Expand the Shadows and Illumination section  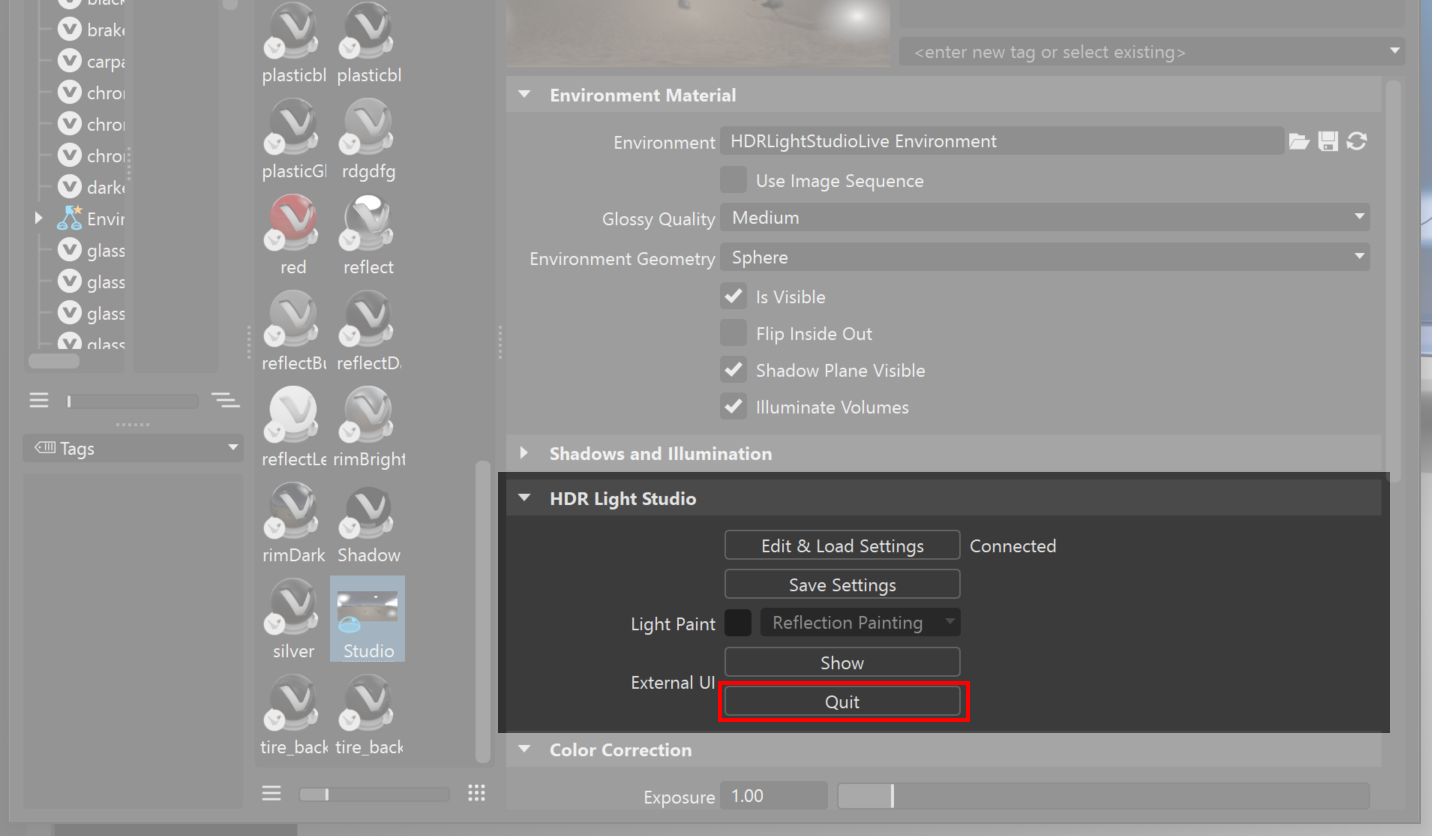(x=524, y=453)
